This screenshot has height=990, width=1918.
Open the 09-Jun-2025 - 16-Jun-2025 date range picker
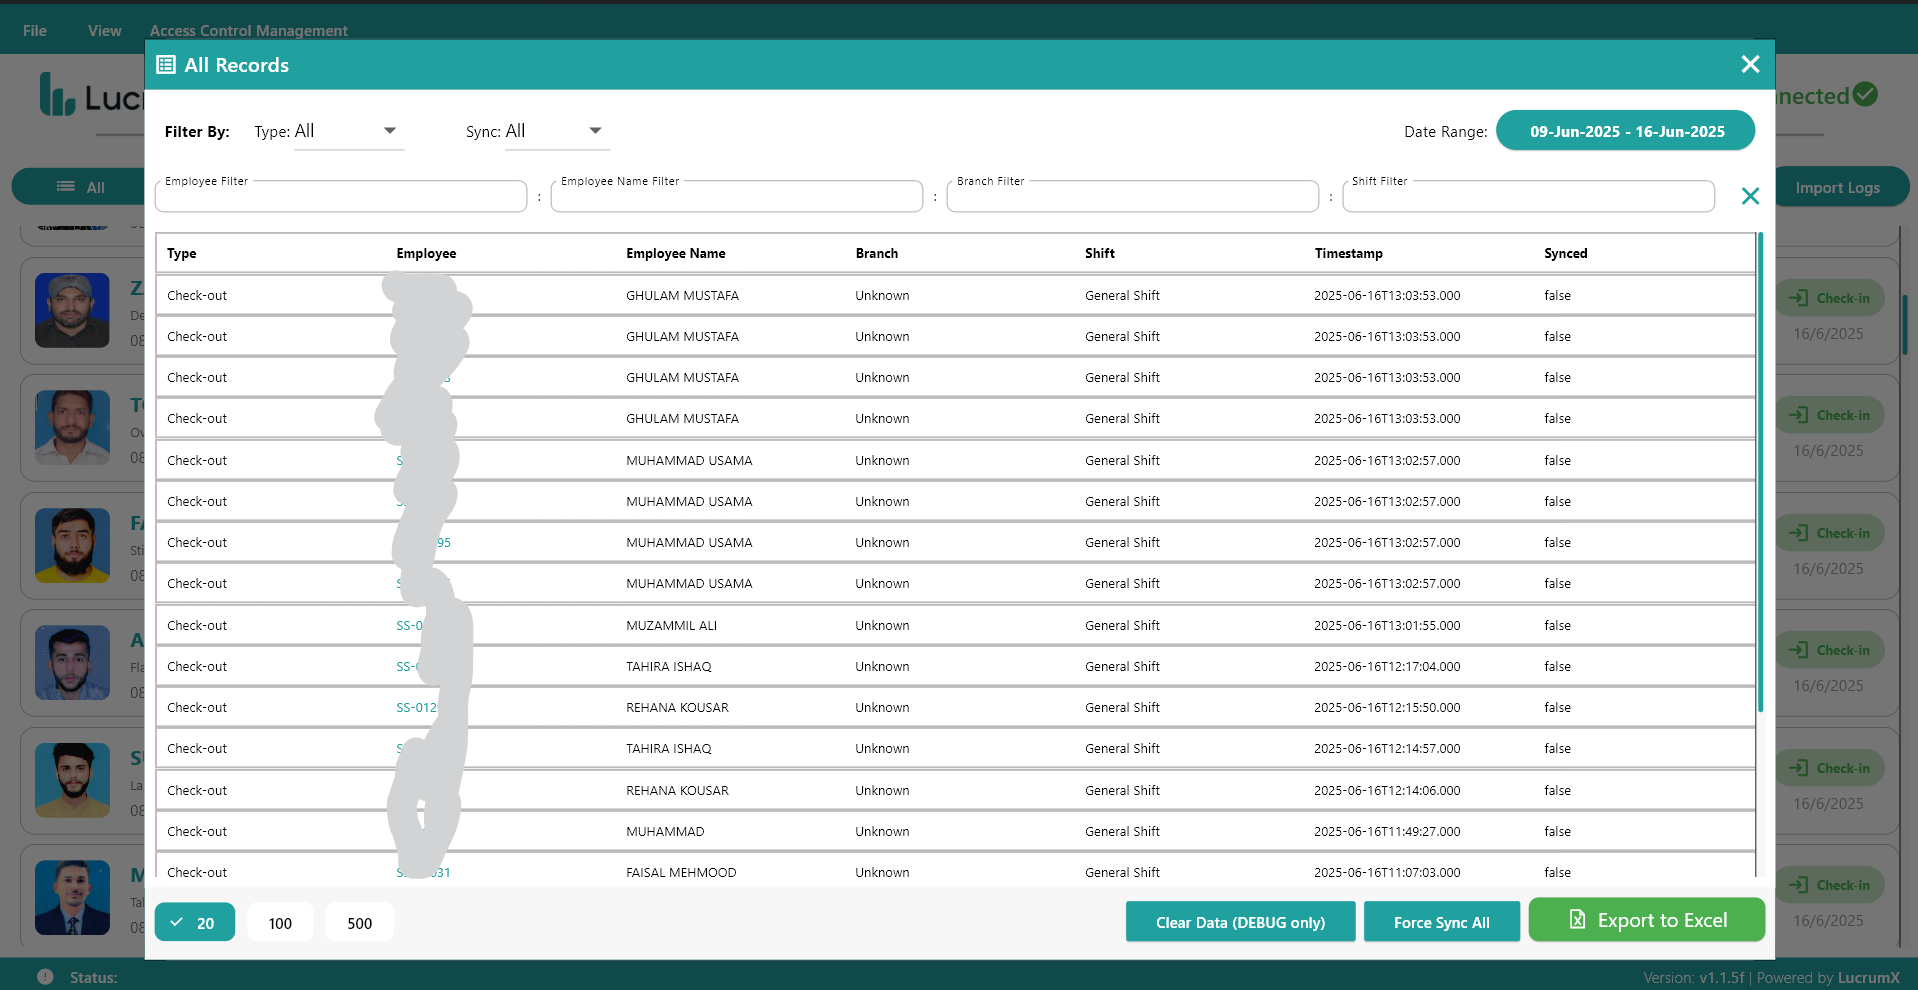[1625, 130]
